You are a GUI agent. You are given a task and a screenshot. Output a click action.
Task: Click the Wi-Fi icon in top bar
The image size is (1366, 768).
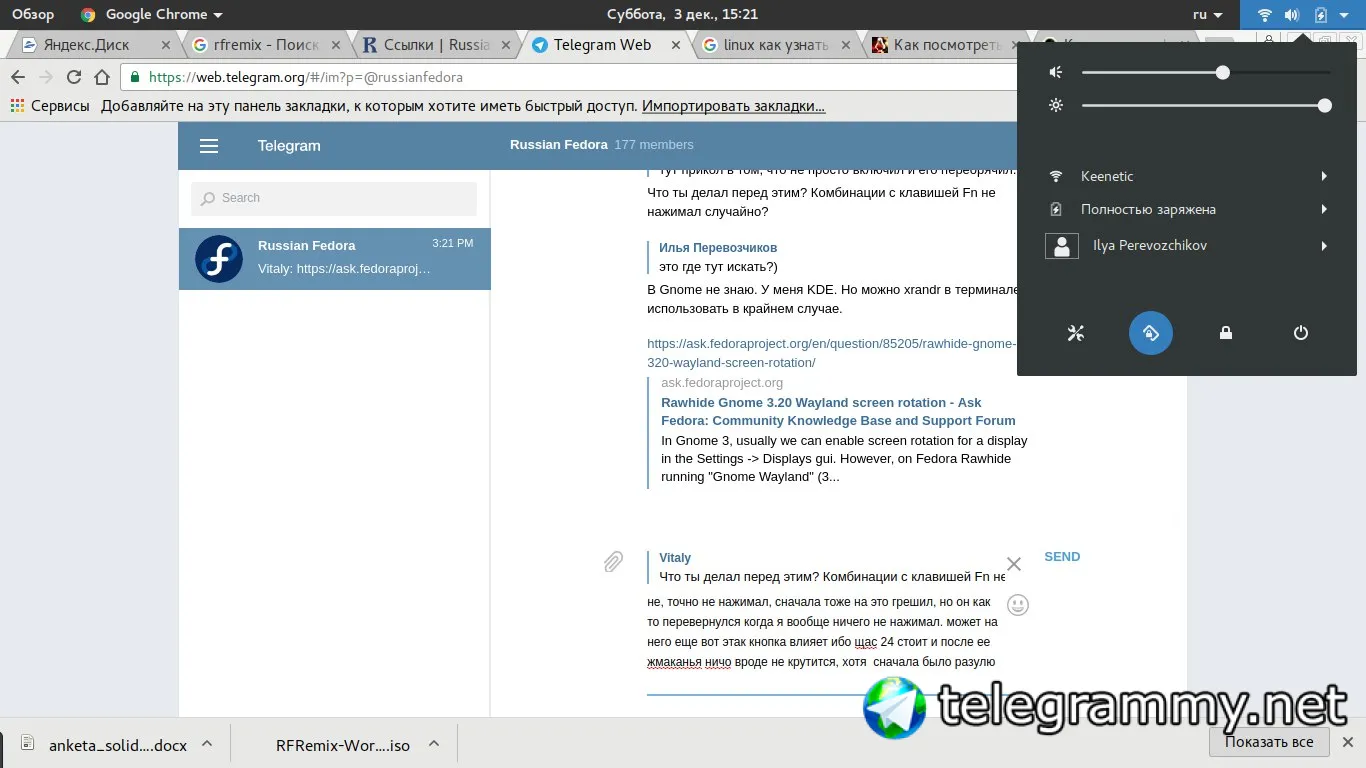[1265, 15]
